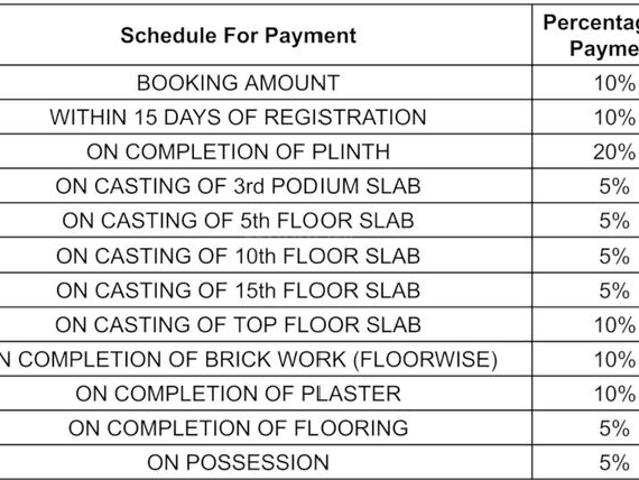Click the 5% value for 10th floor slab

(614, 256)
